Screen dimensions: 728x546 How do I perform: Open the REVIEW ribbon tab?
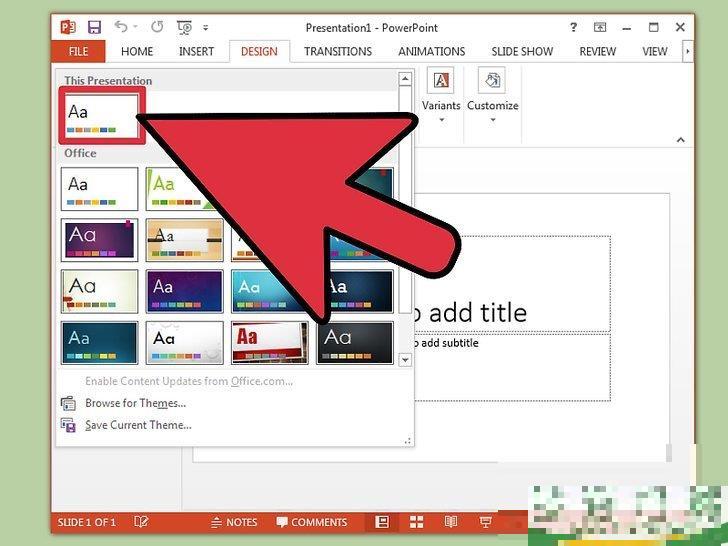pos(598,51)
